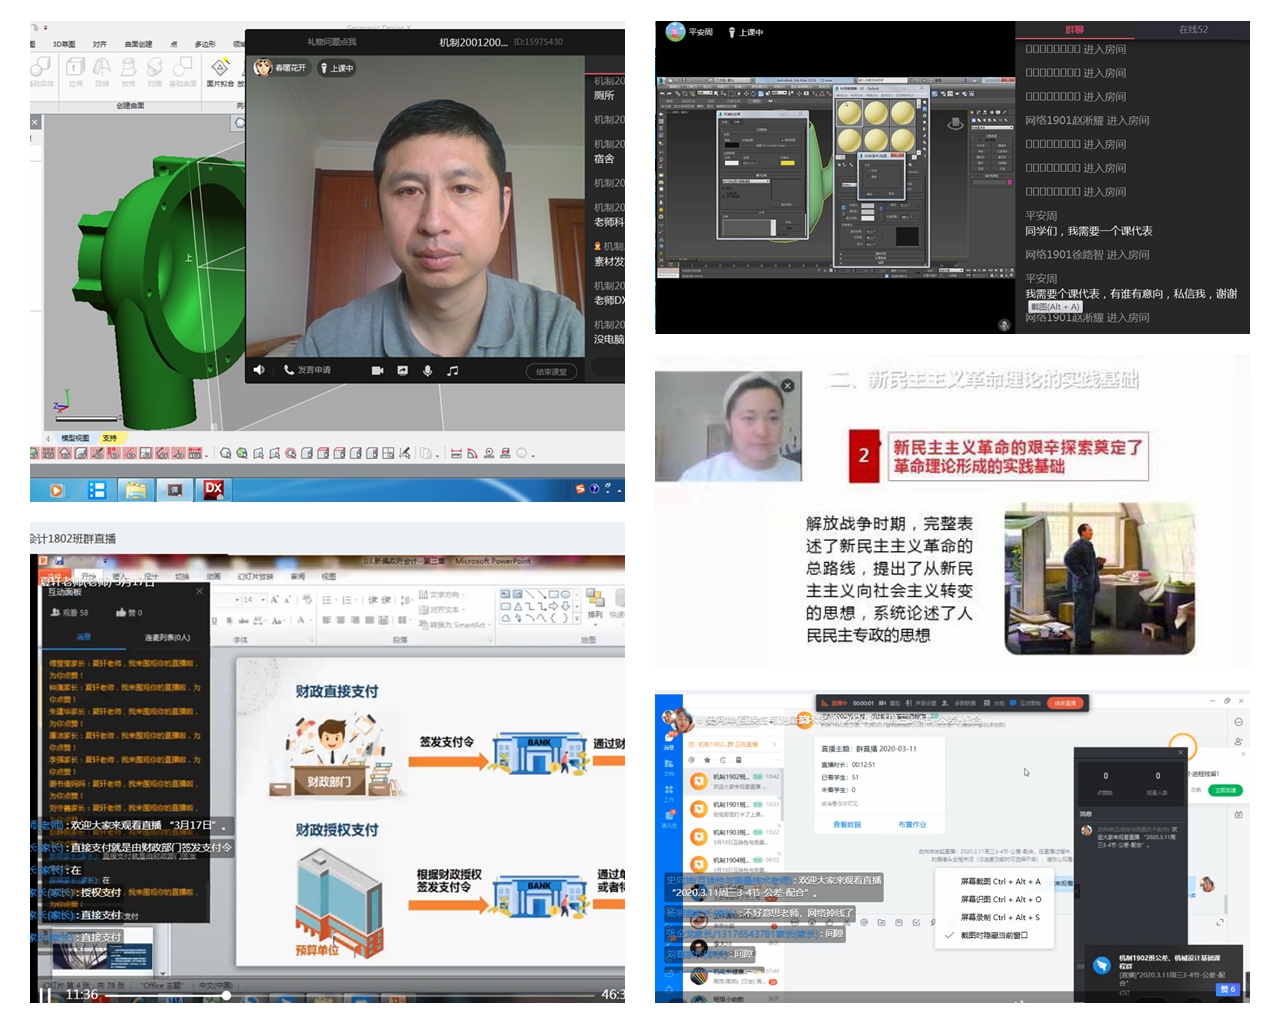Viewport: 1280px width, 1024px height.
Task: Select the 面片拟合 tool in Geomagic ribbon
Action: tap(219, 72)
